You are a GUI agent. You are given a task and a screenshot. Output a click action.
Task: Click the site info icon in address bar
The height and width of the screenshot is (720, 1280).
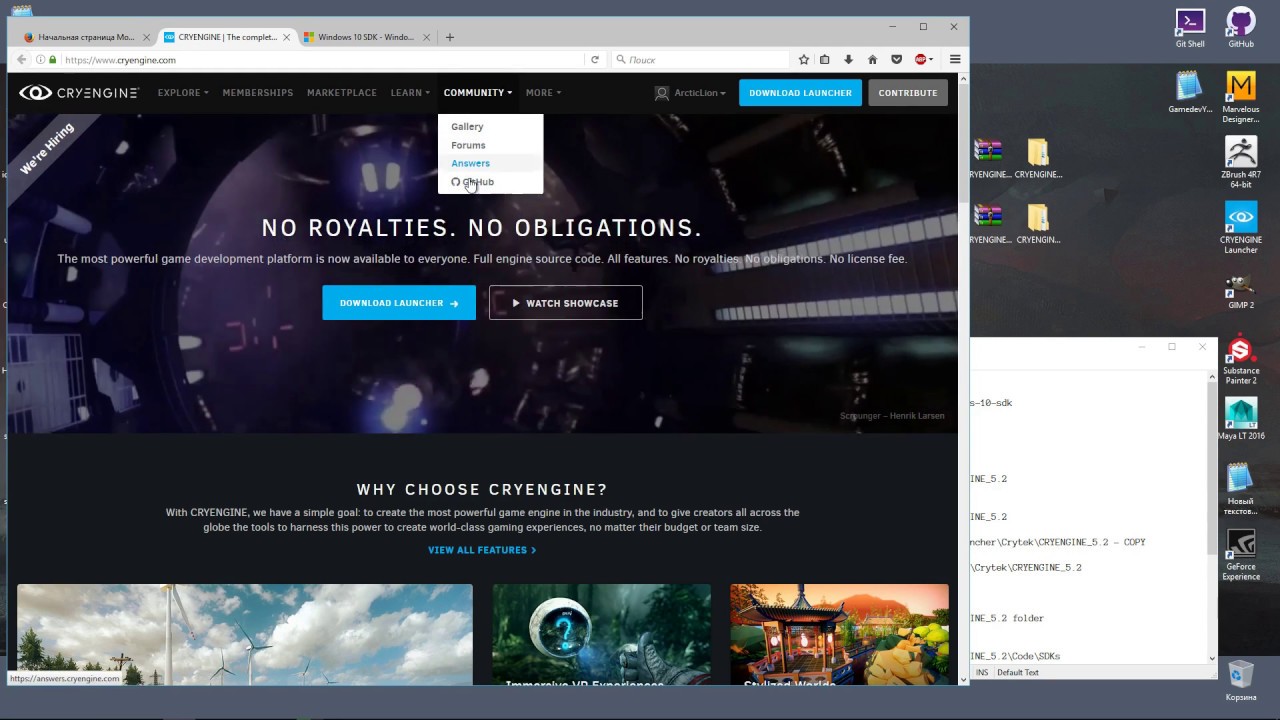[x=40, y=60]
